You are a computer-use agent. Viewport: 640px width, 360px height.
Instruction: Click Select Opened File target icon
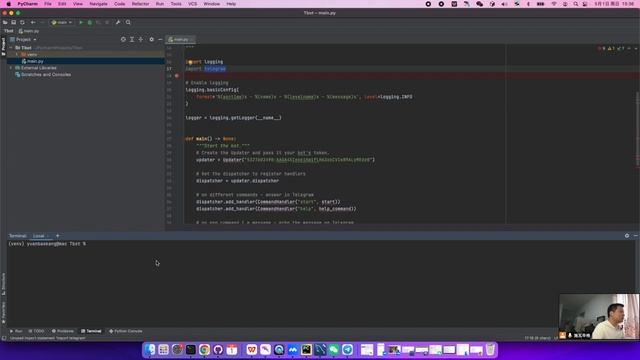[x=123, y=40]
